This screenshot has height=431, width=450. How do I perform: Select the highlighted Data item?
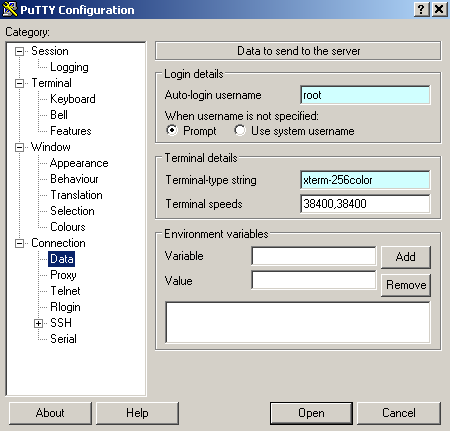[62, 259]
